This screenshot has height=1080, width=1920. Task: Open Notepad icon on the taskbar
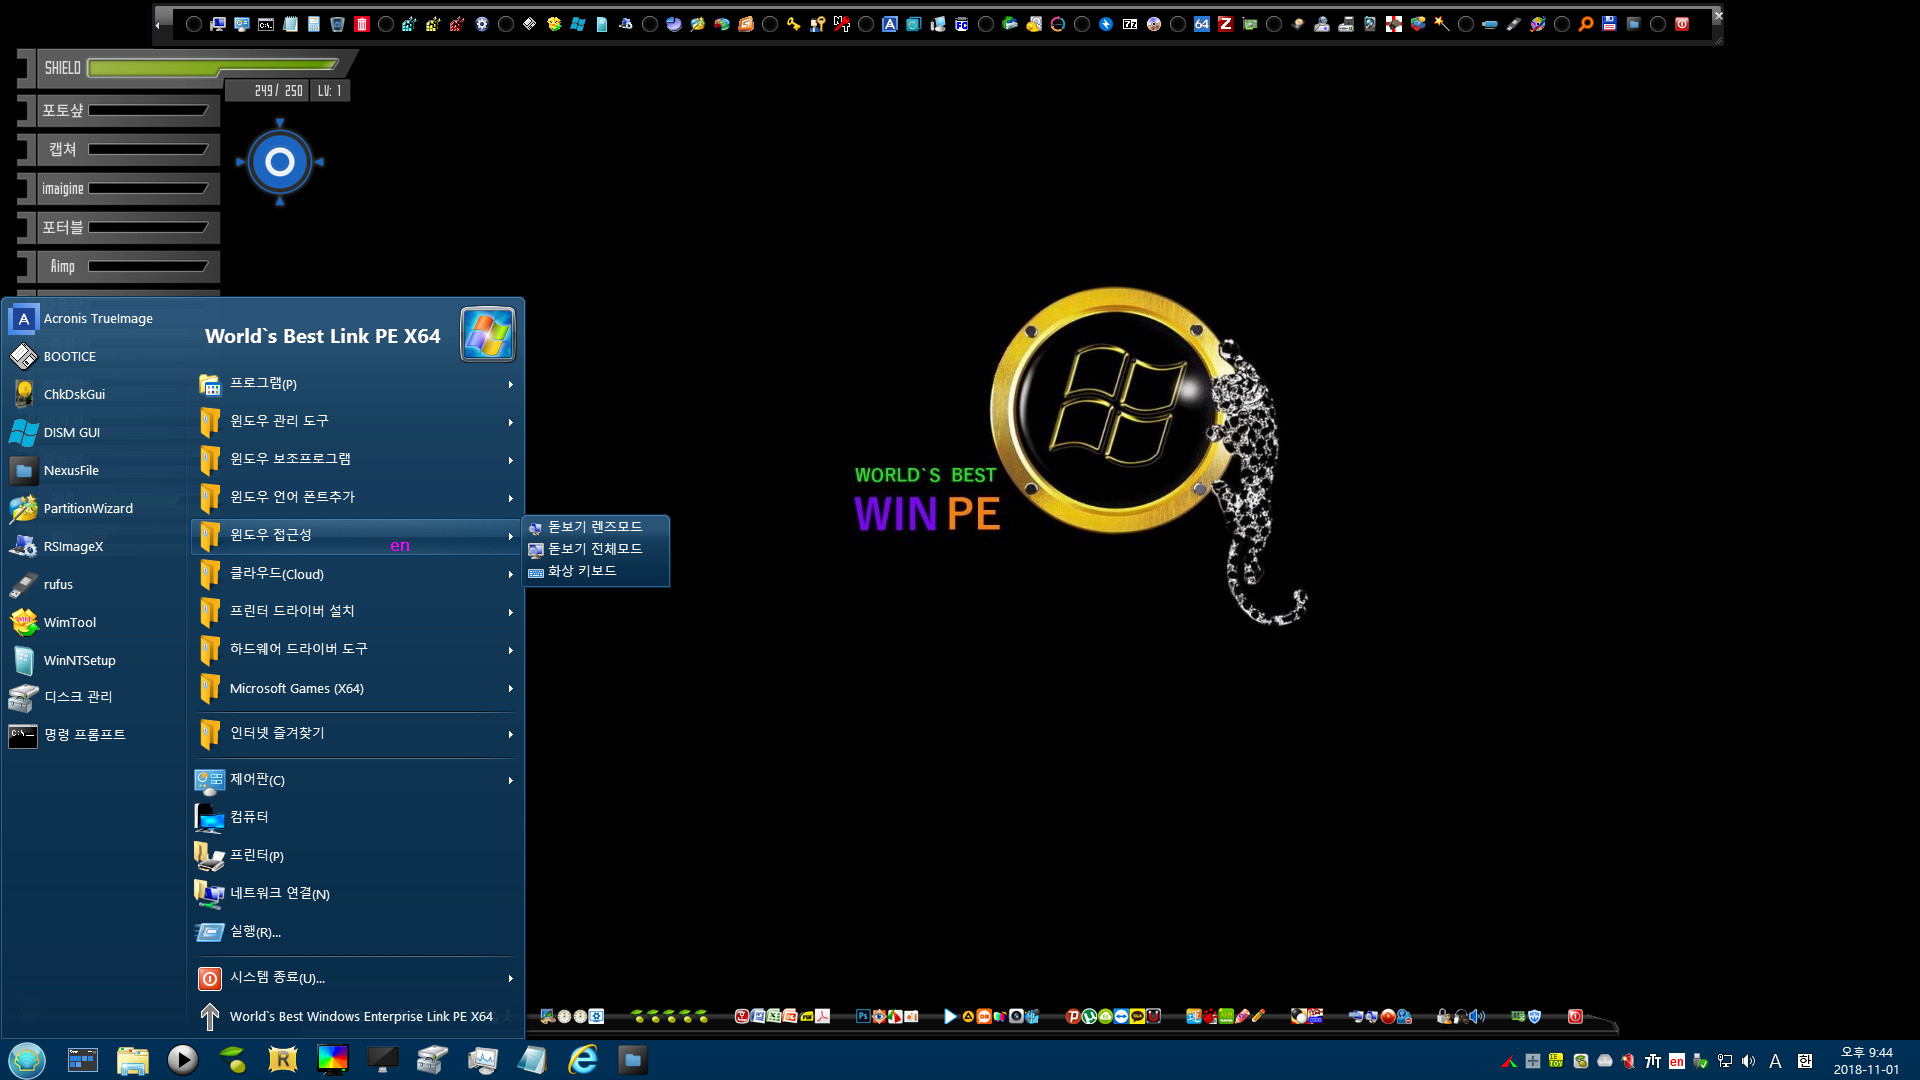532,1059
